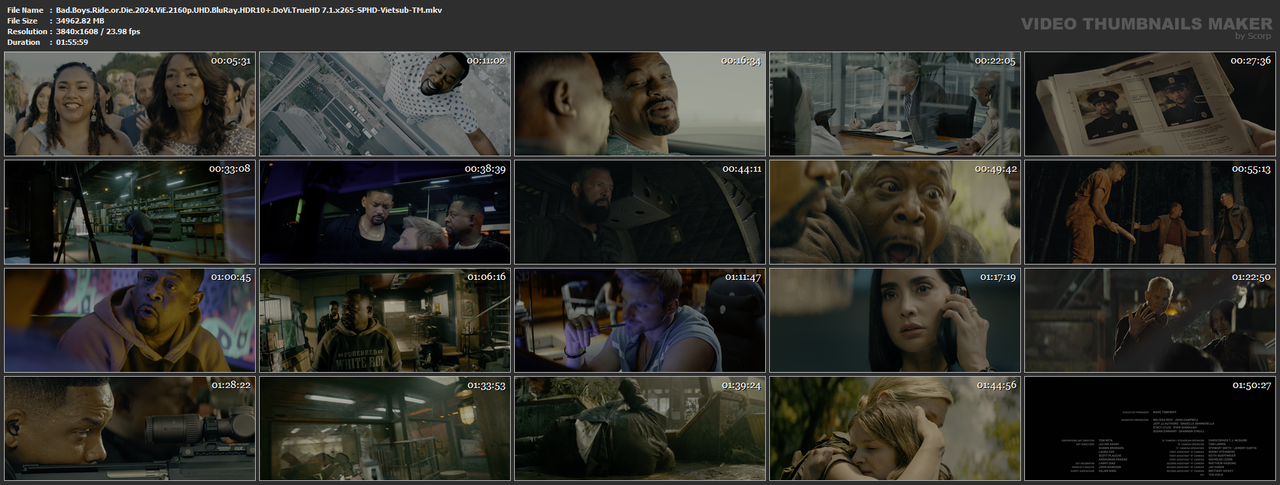Click the "Duration" label
This screenshot has width=1280, height=485.
[23, 42]
